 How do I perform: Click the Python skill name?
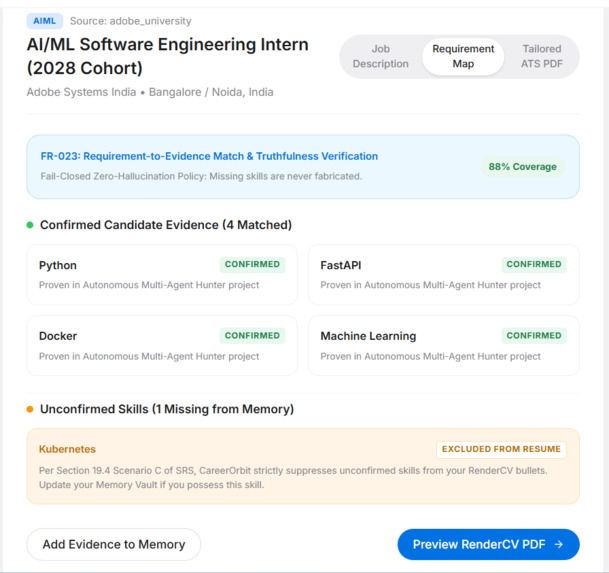(x=58, y=265)
